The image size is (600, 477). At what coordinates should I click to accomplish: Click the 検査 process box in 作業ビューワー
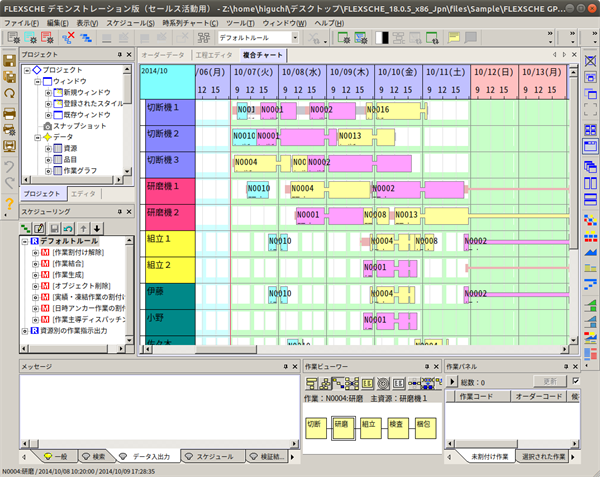coord(397,424)
